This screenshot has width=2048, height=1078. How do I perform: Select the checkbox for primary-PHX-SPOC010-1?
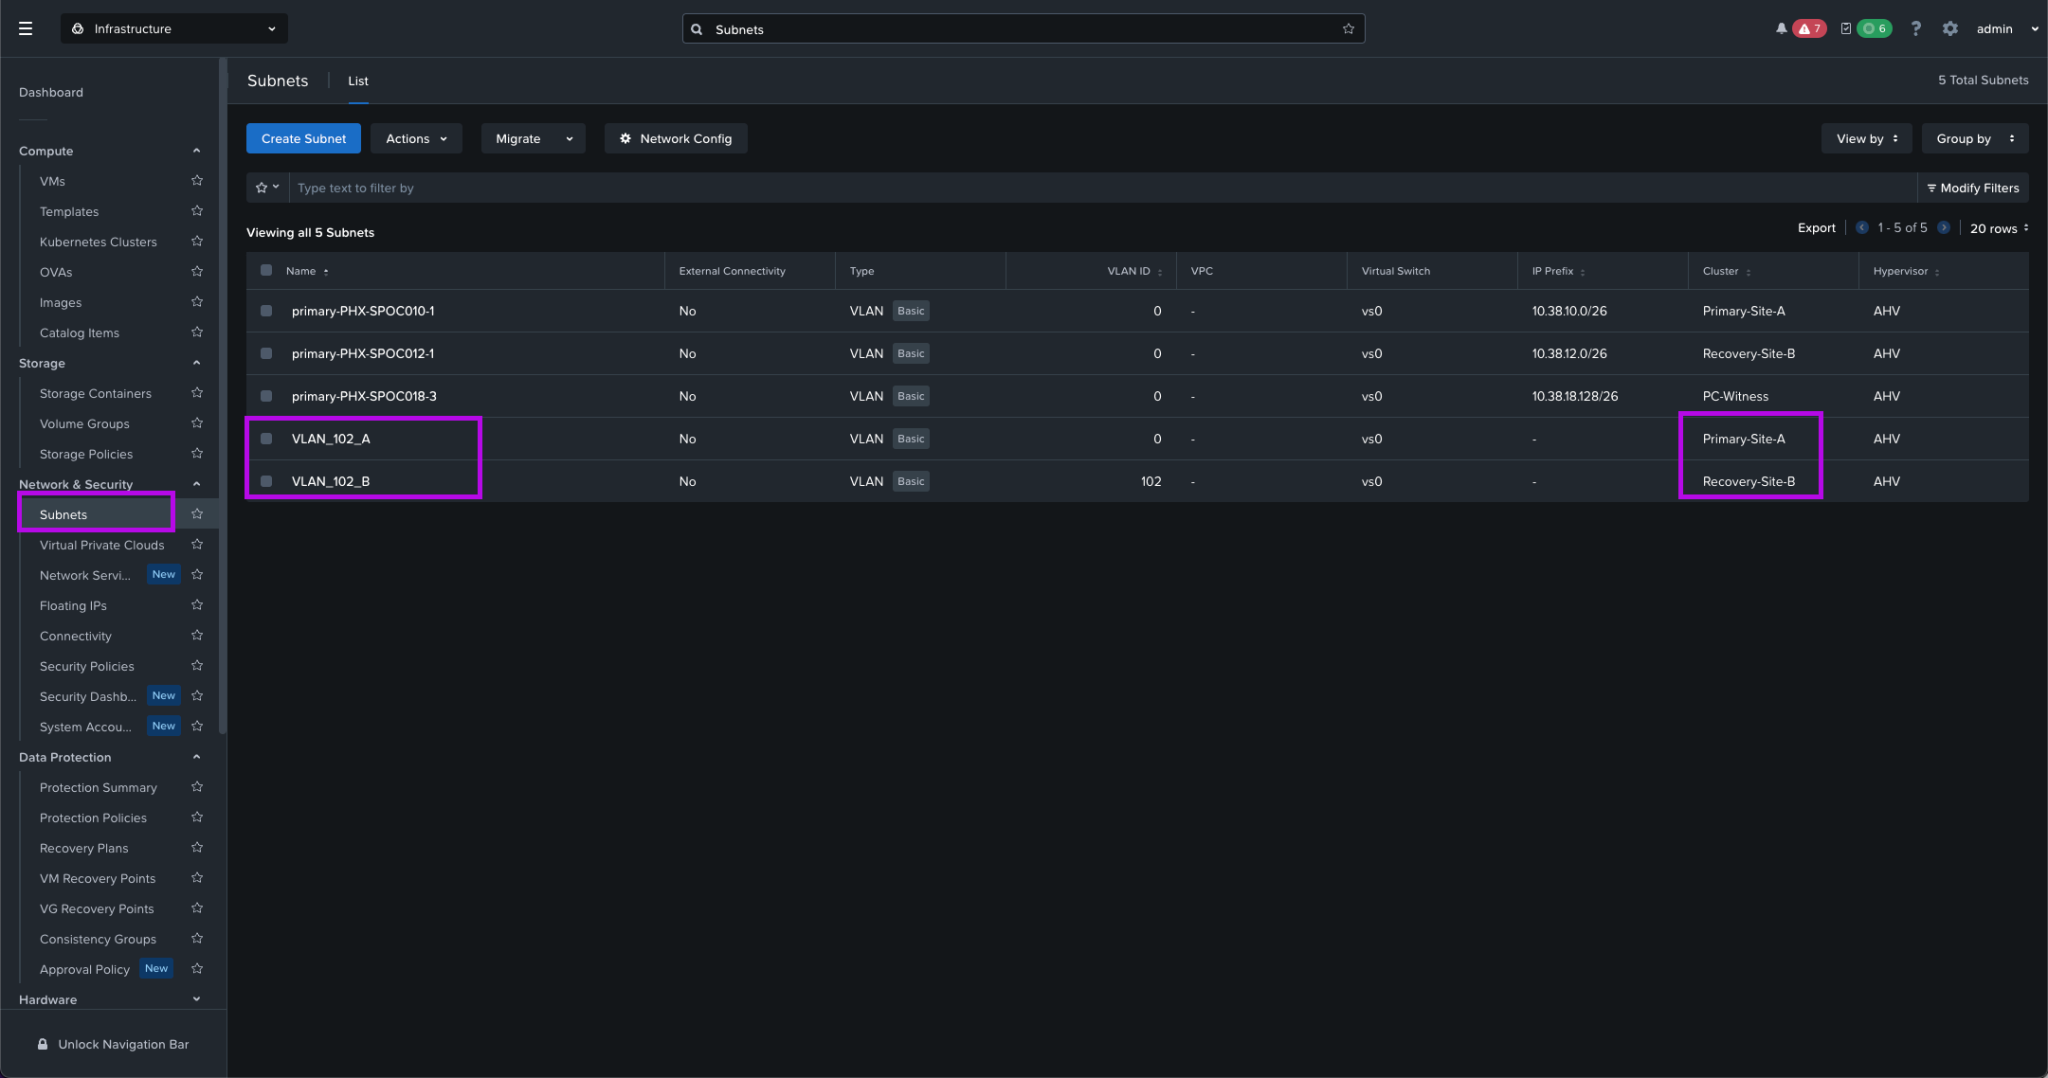[266, 311]
